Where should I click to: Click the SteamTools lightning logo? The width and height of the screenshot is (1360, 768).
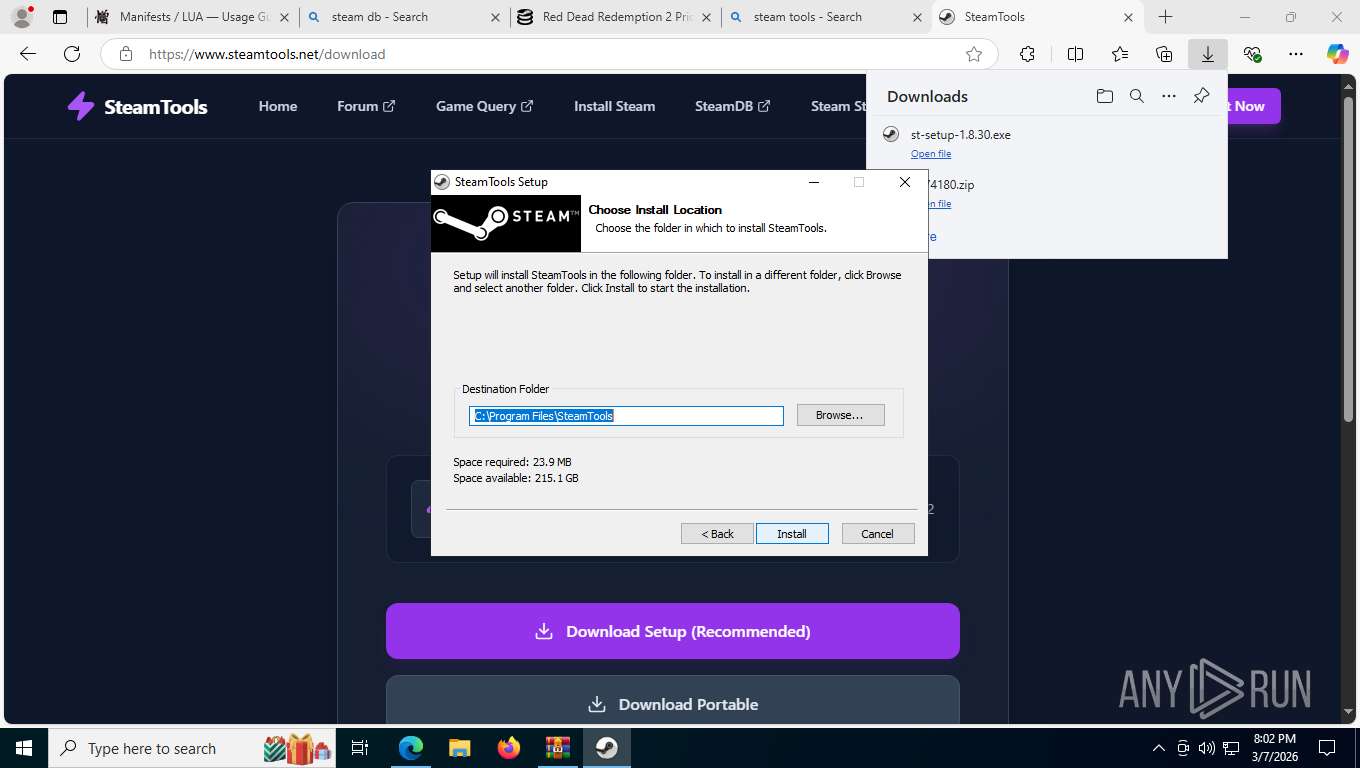tap(80, 106)
